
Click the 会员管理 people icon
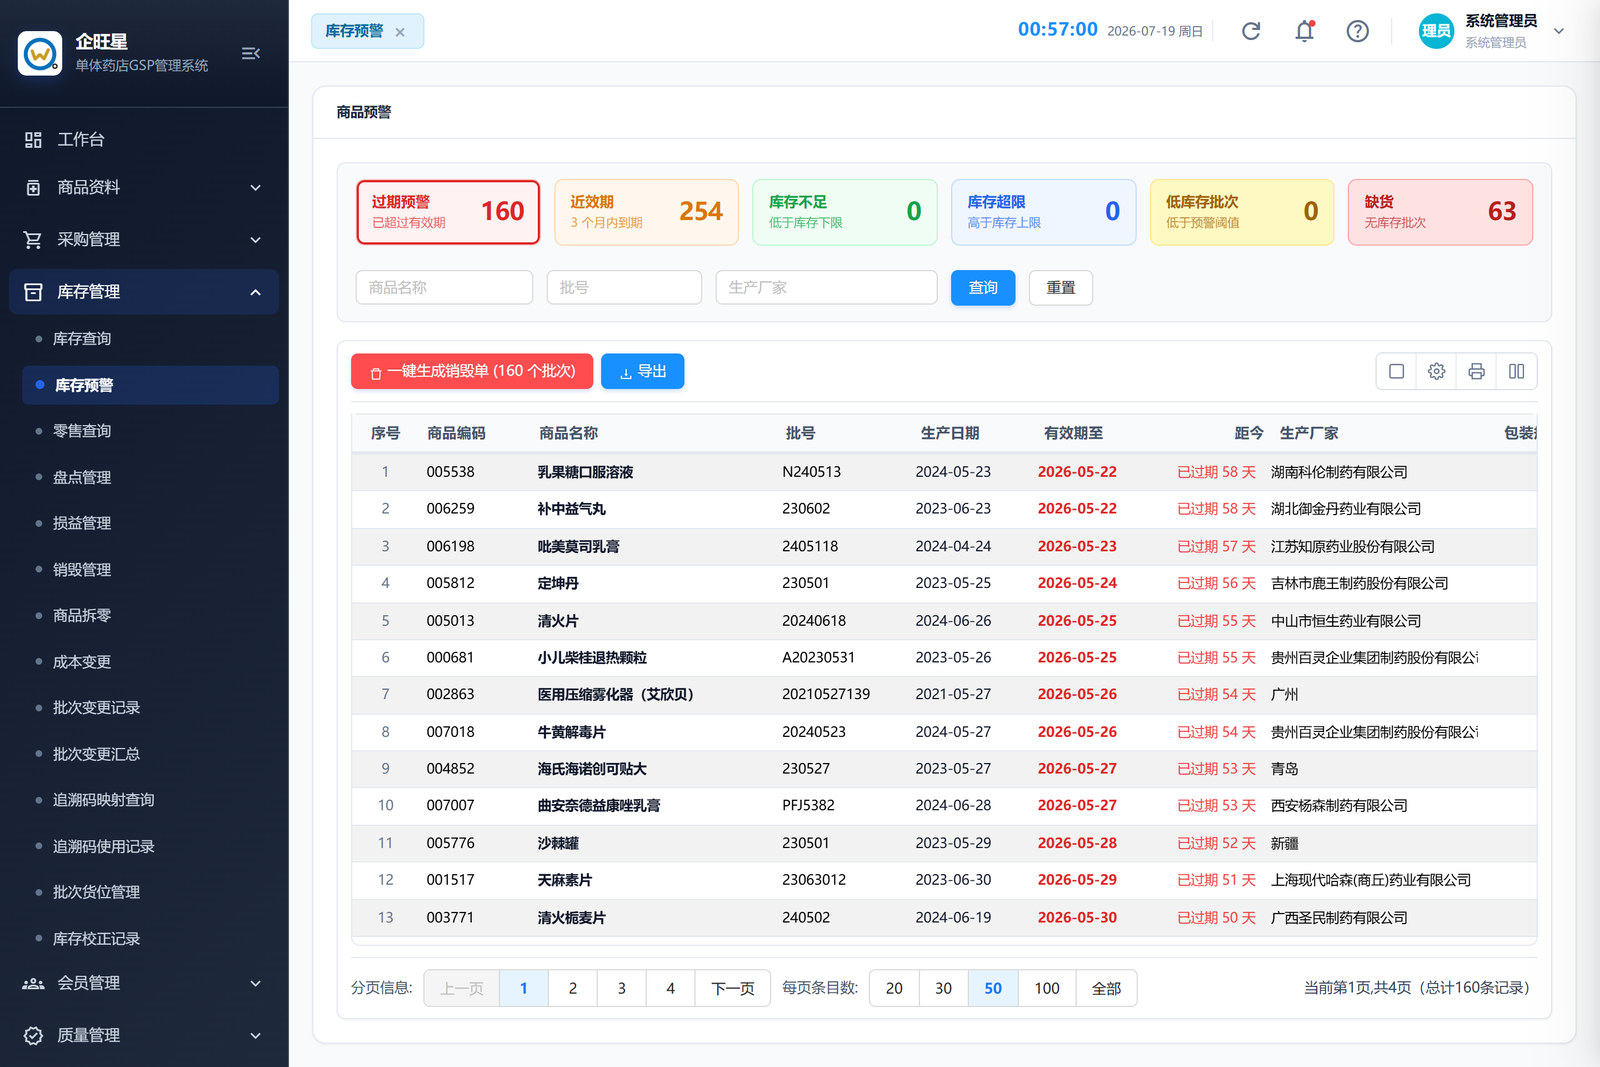coord(33,984)
